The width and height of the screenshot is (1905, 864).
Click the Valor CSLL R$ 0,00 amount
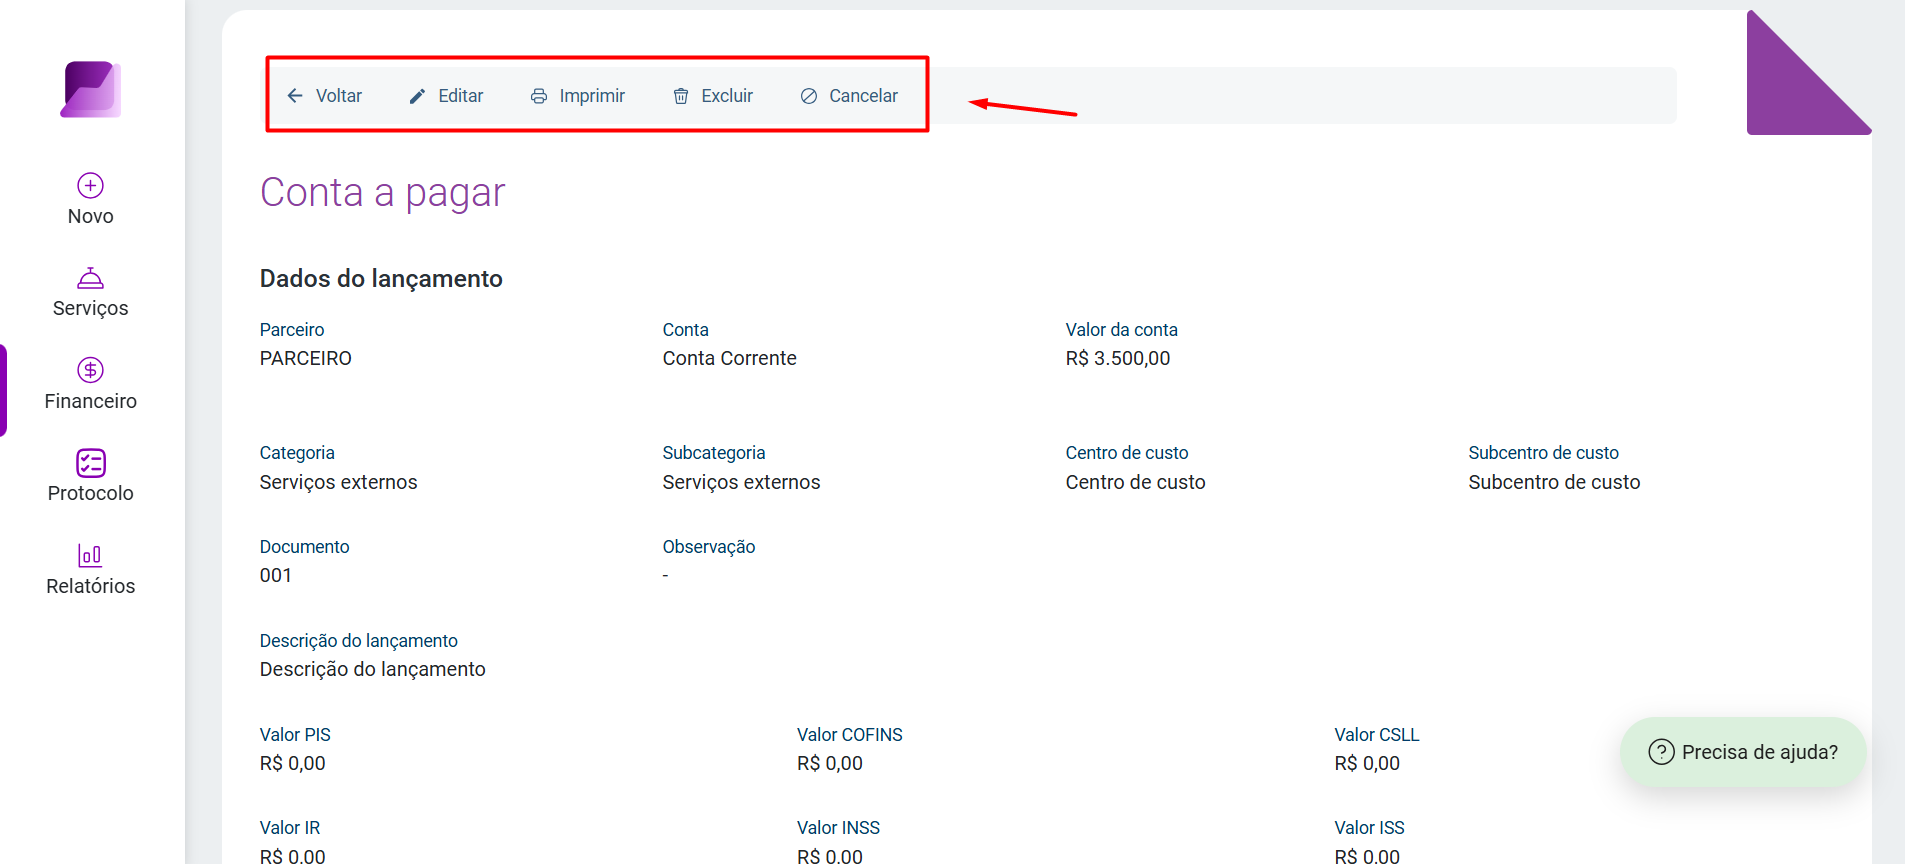click(1367, 763)
